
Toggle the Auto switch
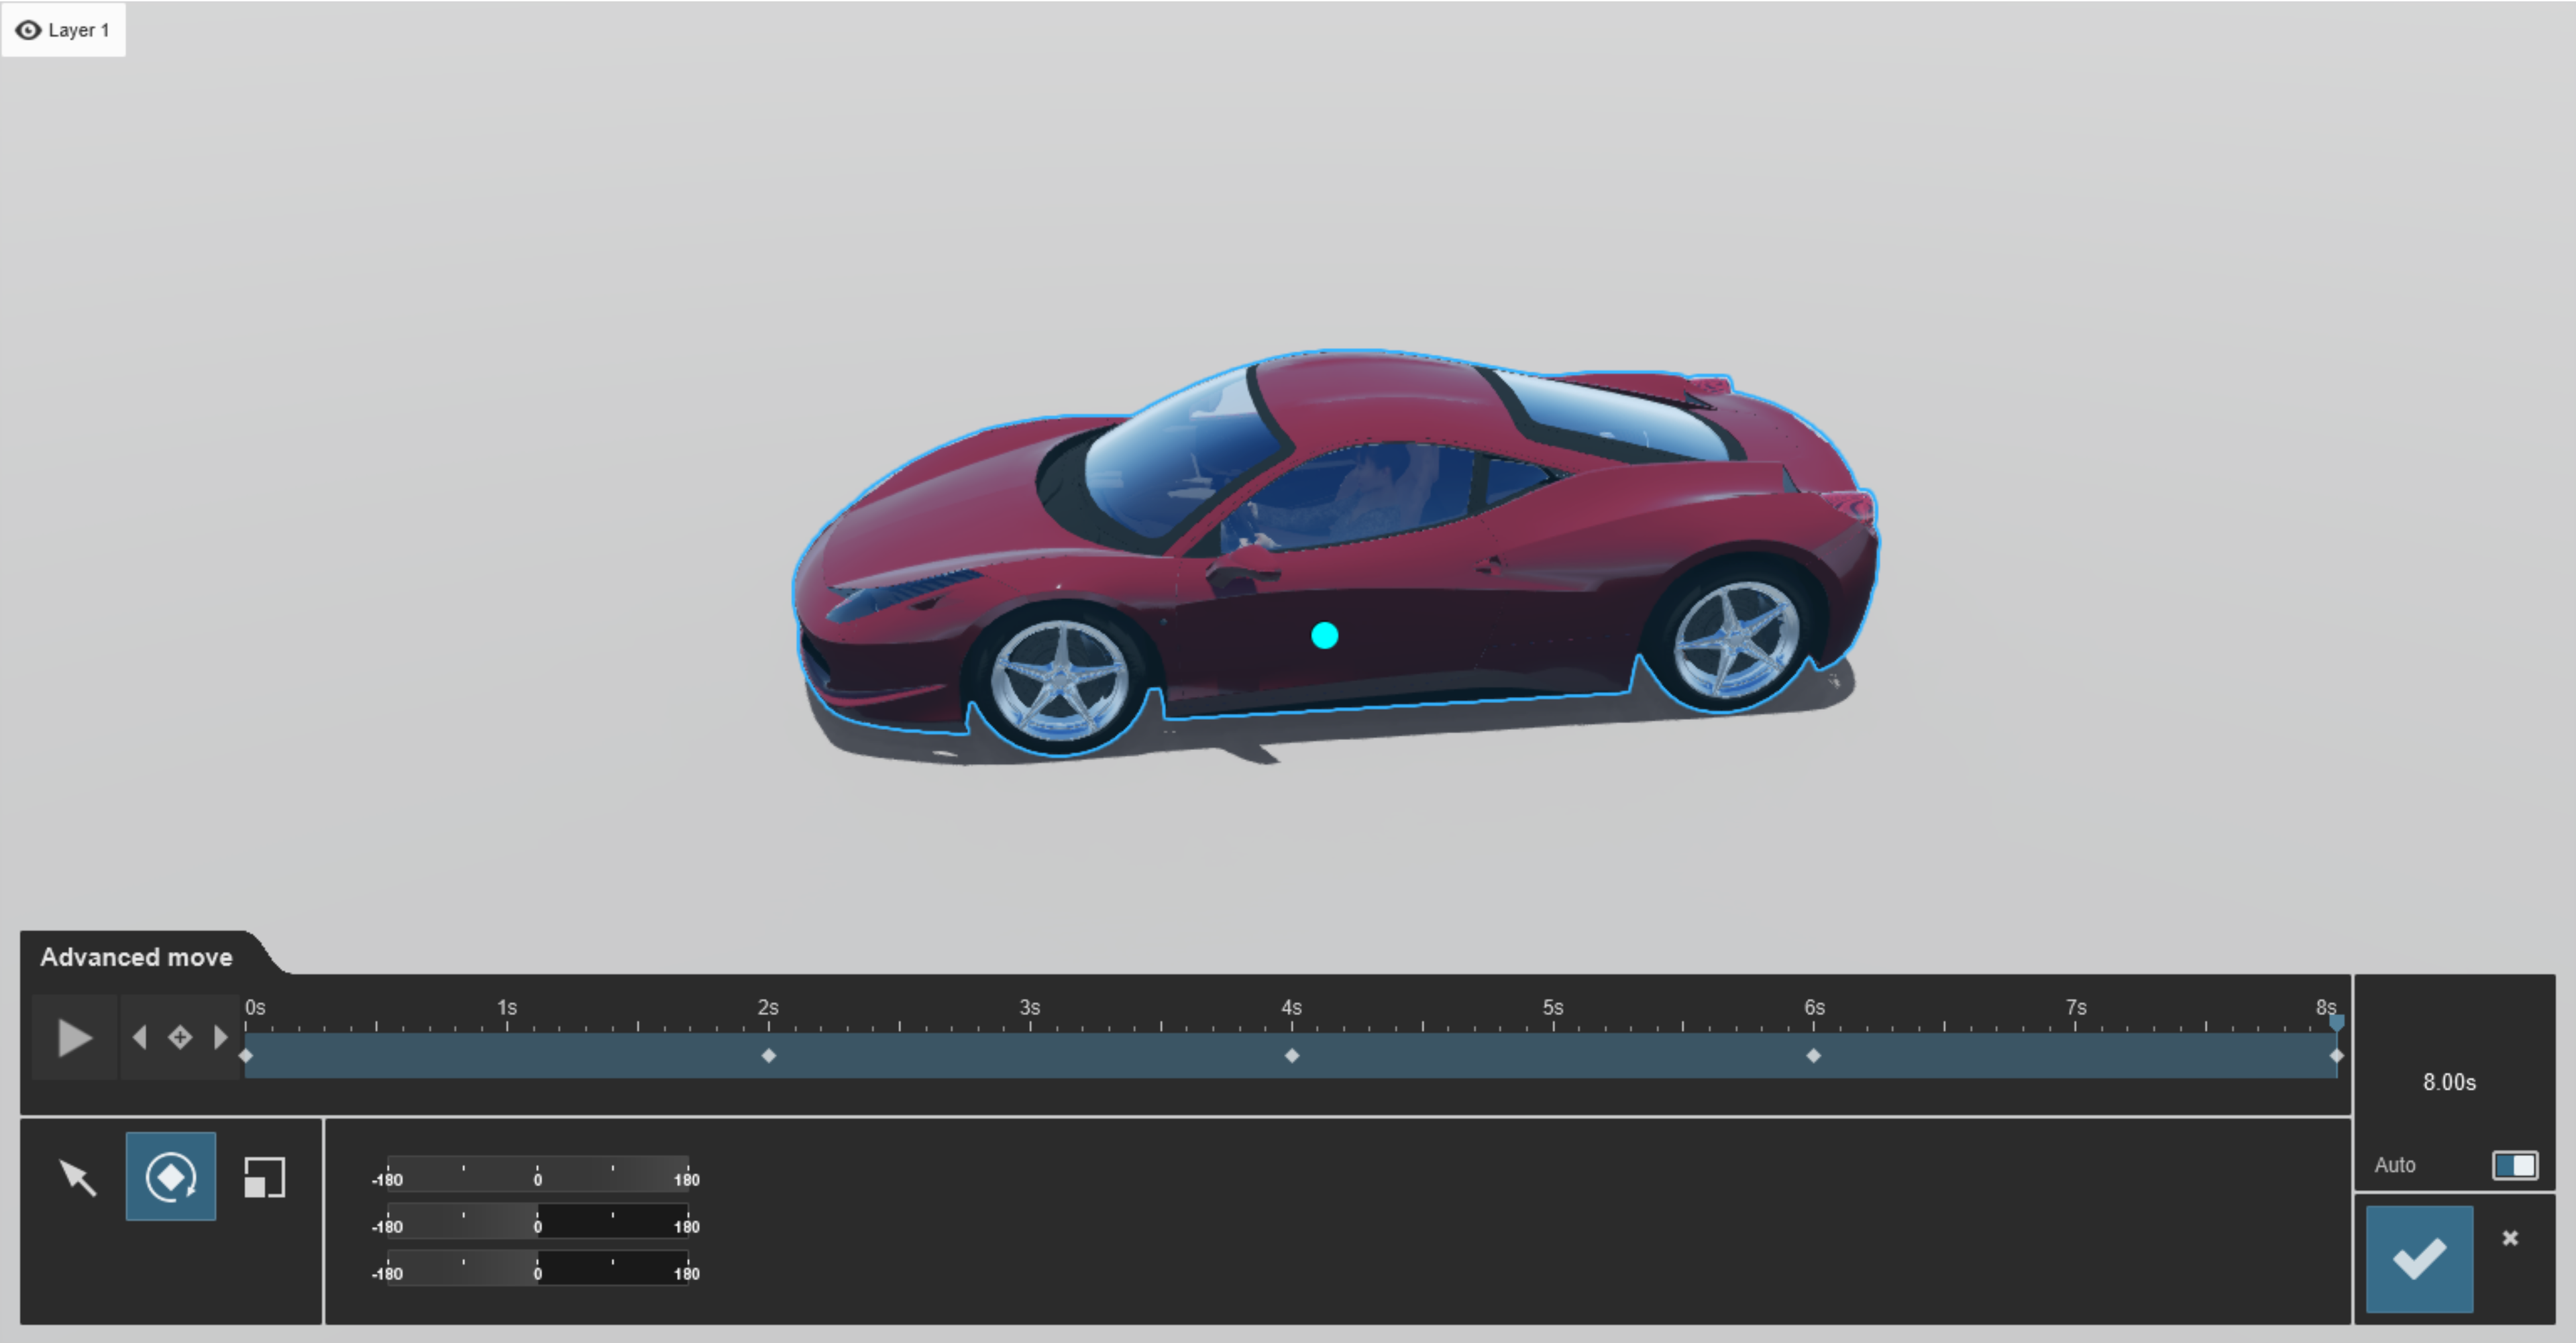pos(2514,1165)
